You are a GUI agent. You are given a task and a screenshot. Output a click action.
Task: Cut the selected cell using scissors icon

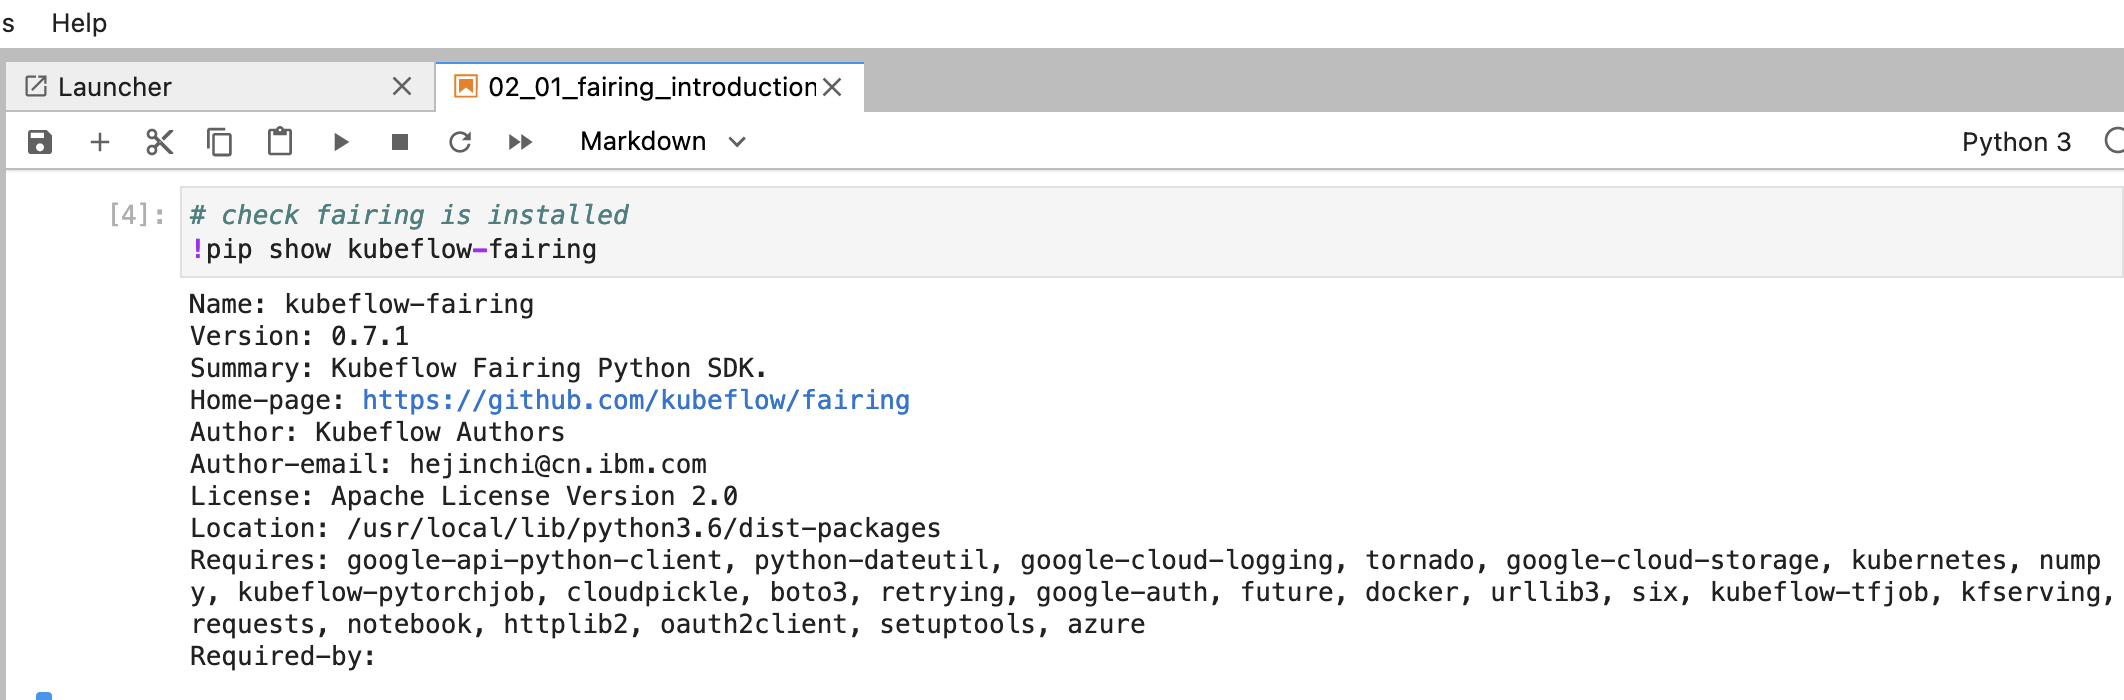click(160, 142)
